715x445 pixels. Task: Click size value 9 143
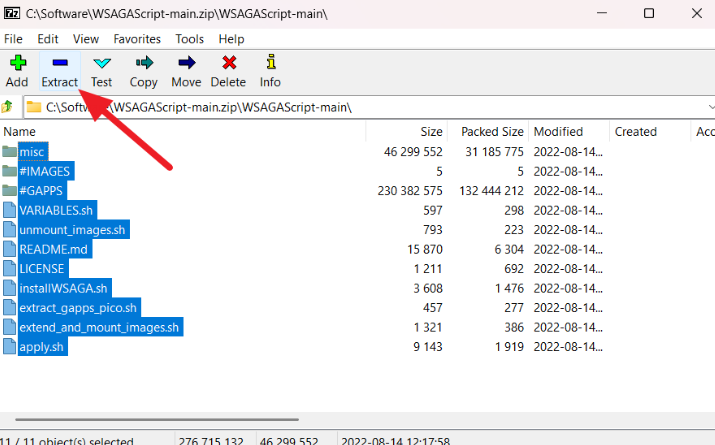(427, 347)
